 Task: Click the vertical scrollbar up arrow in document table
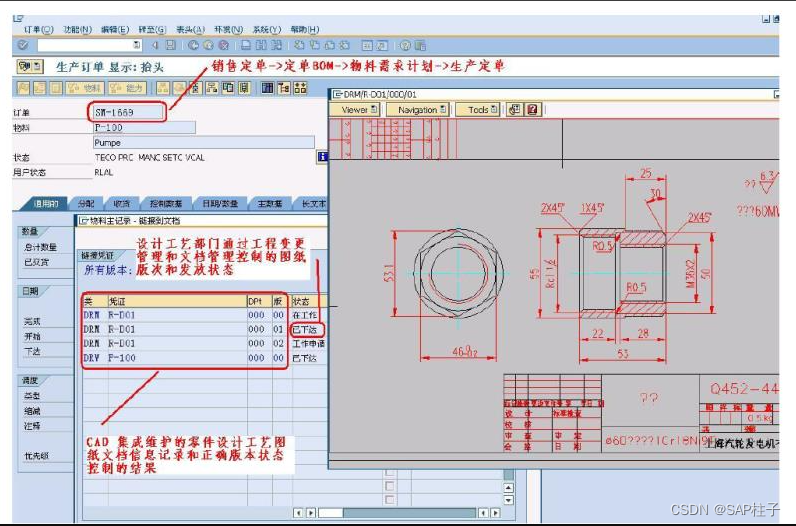pyautogui.click(x=509, y=488)
